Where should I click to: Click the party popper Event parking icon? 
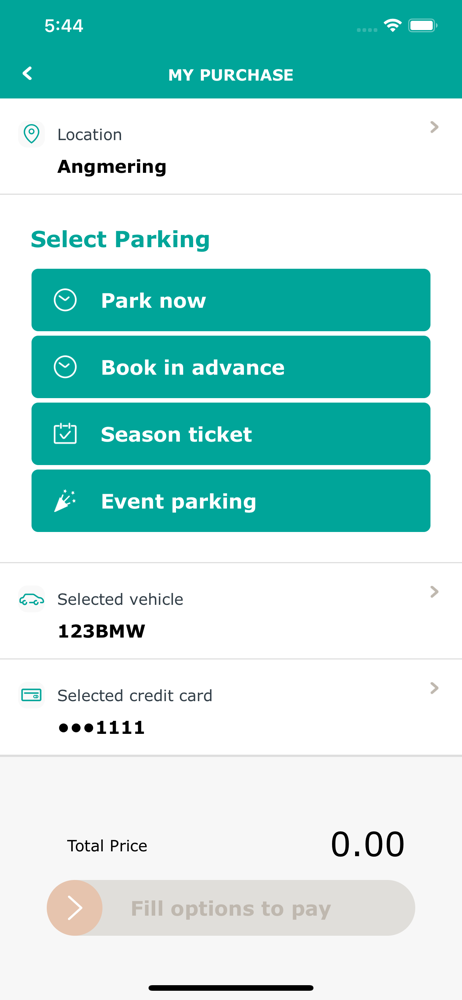(65, 501)
